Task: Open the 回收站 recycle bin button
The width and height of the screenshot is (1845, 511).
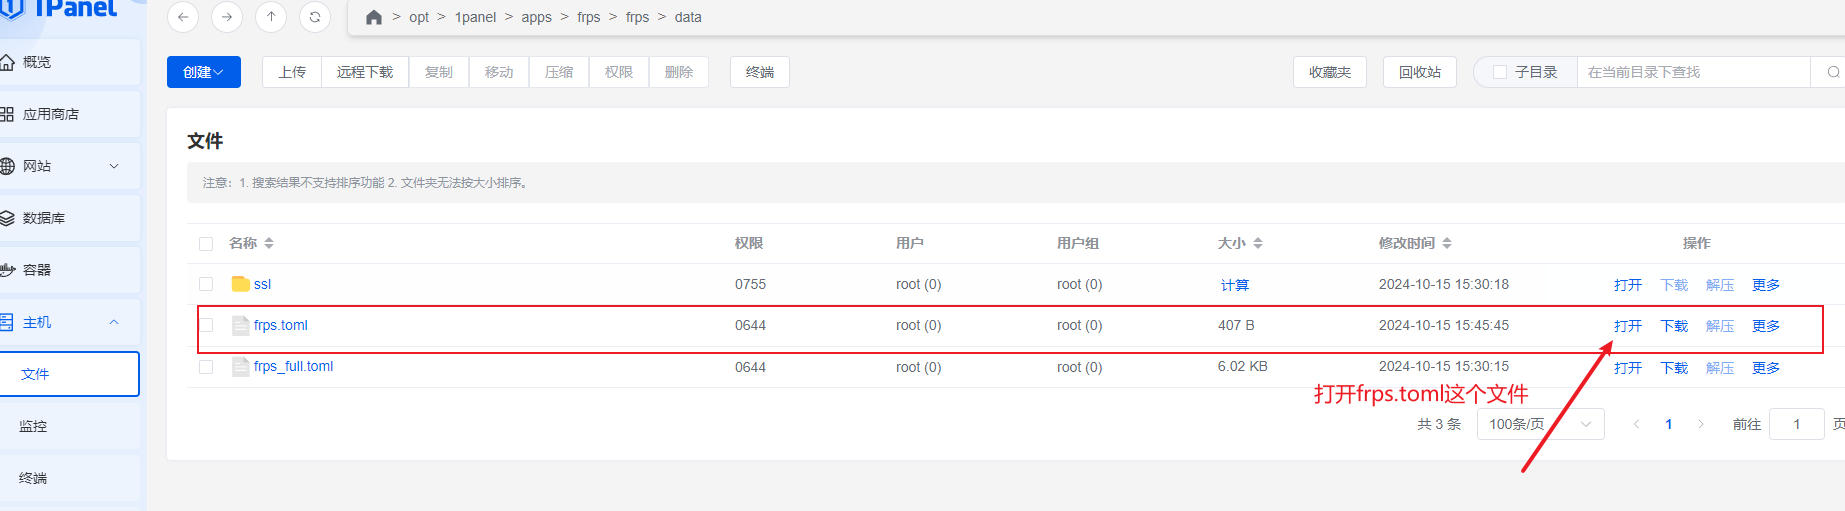Action: click(x=1420, y=72)
